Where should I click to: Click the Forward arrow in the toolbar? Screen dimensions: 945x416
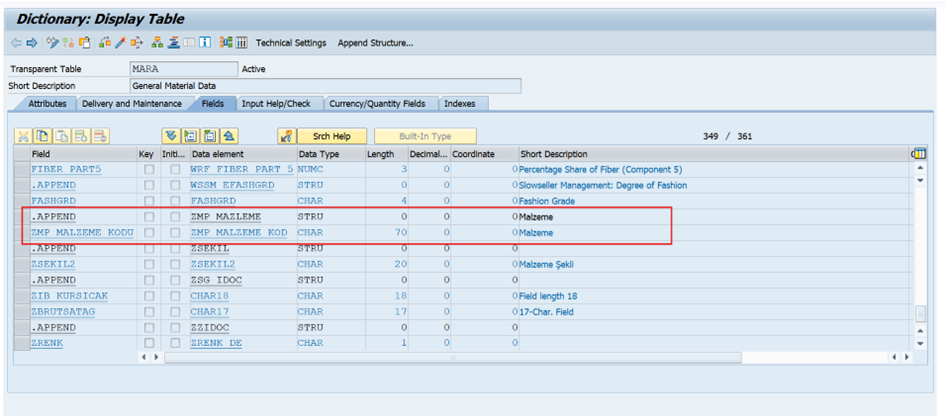pyautogui.click(x=31, y=43)
